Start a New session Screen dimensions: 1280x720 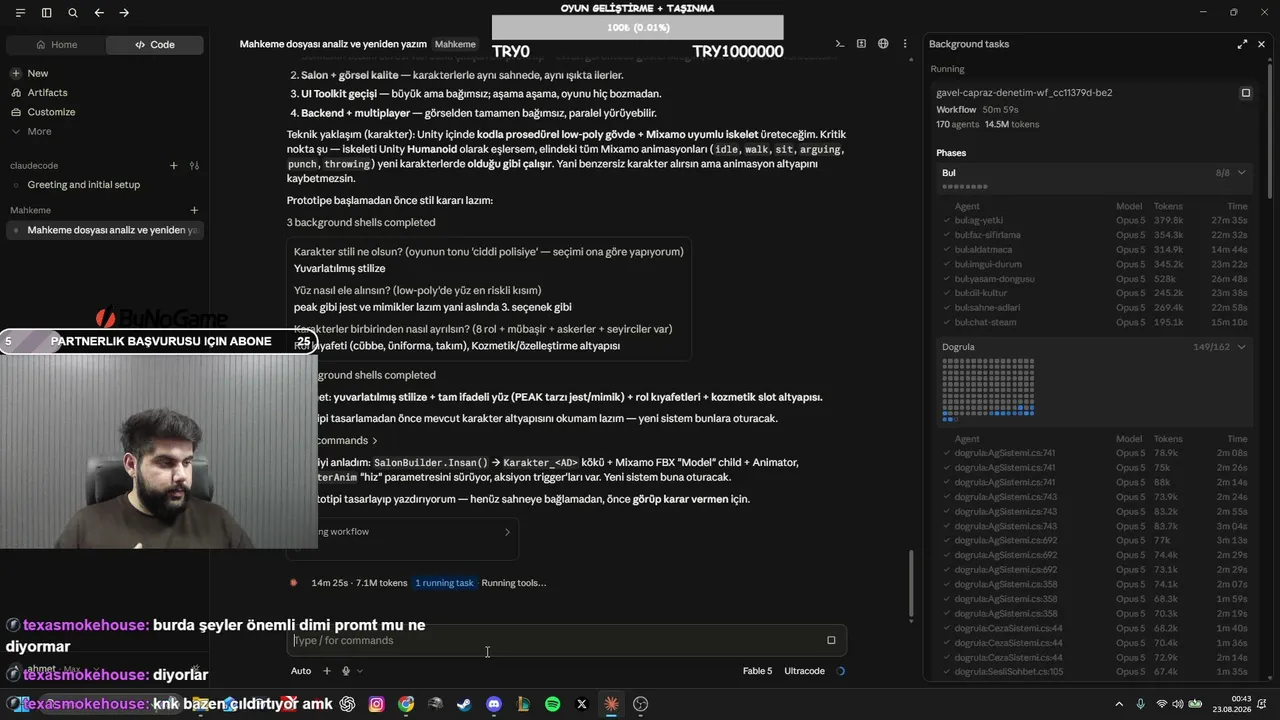[105, 73]
